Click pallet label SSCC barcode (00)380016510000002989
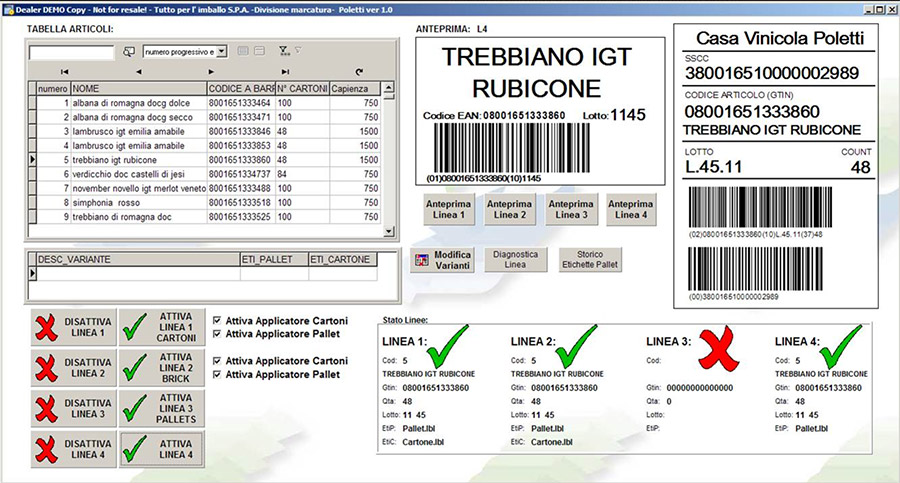The image size is (900, 483). tap(755, 269)
